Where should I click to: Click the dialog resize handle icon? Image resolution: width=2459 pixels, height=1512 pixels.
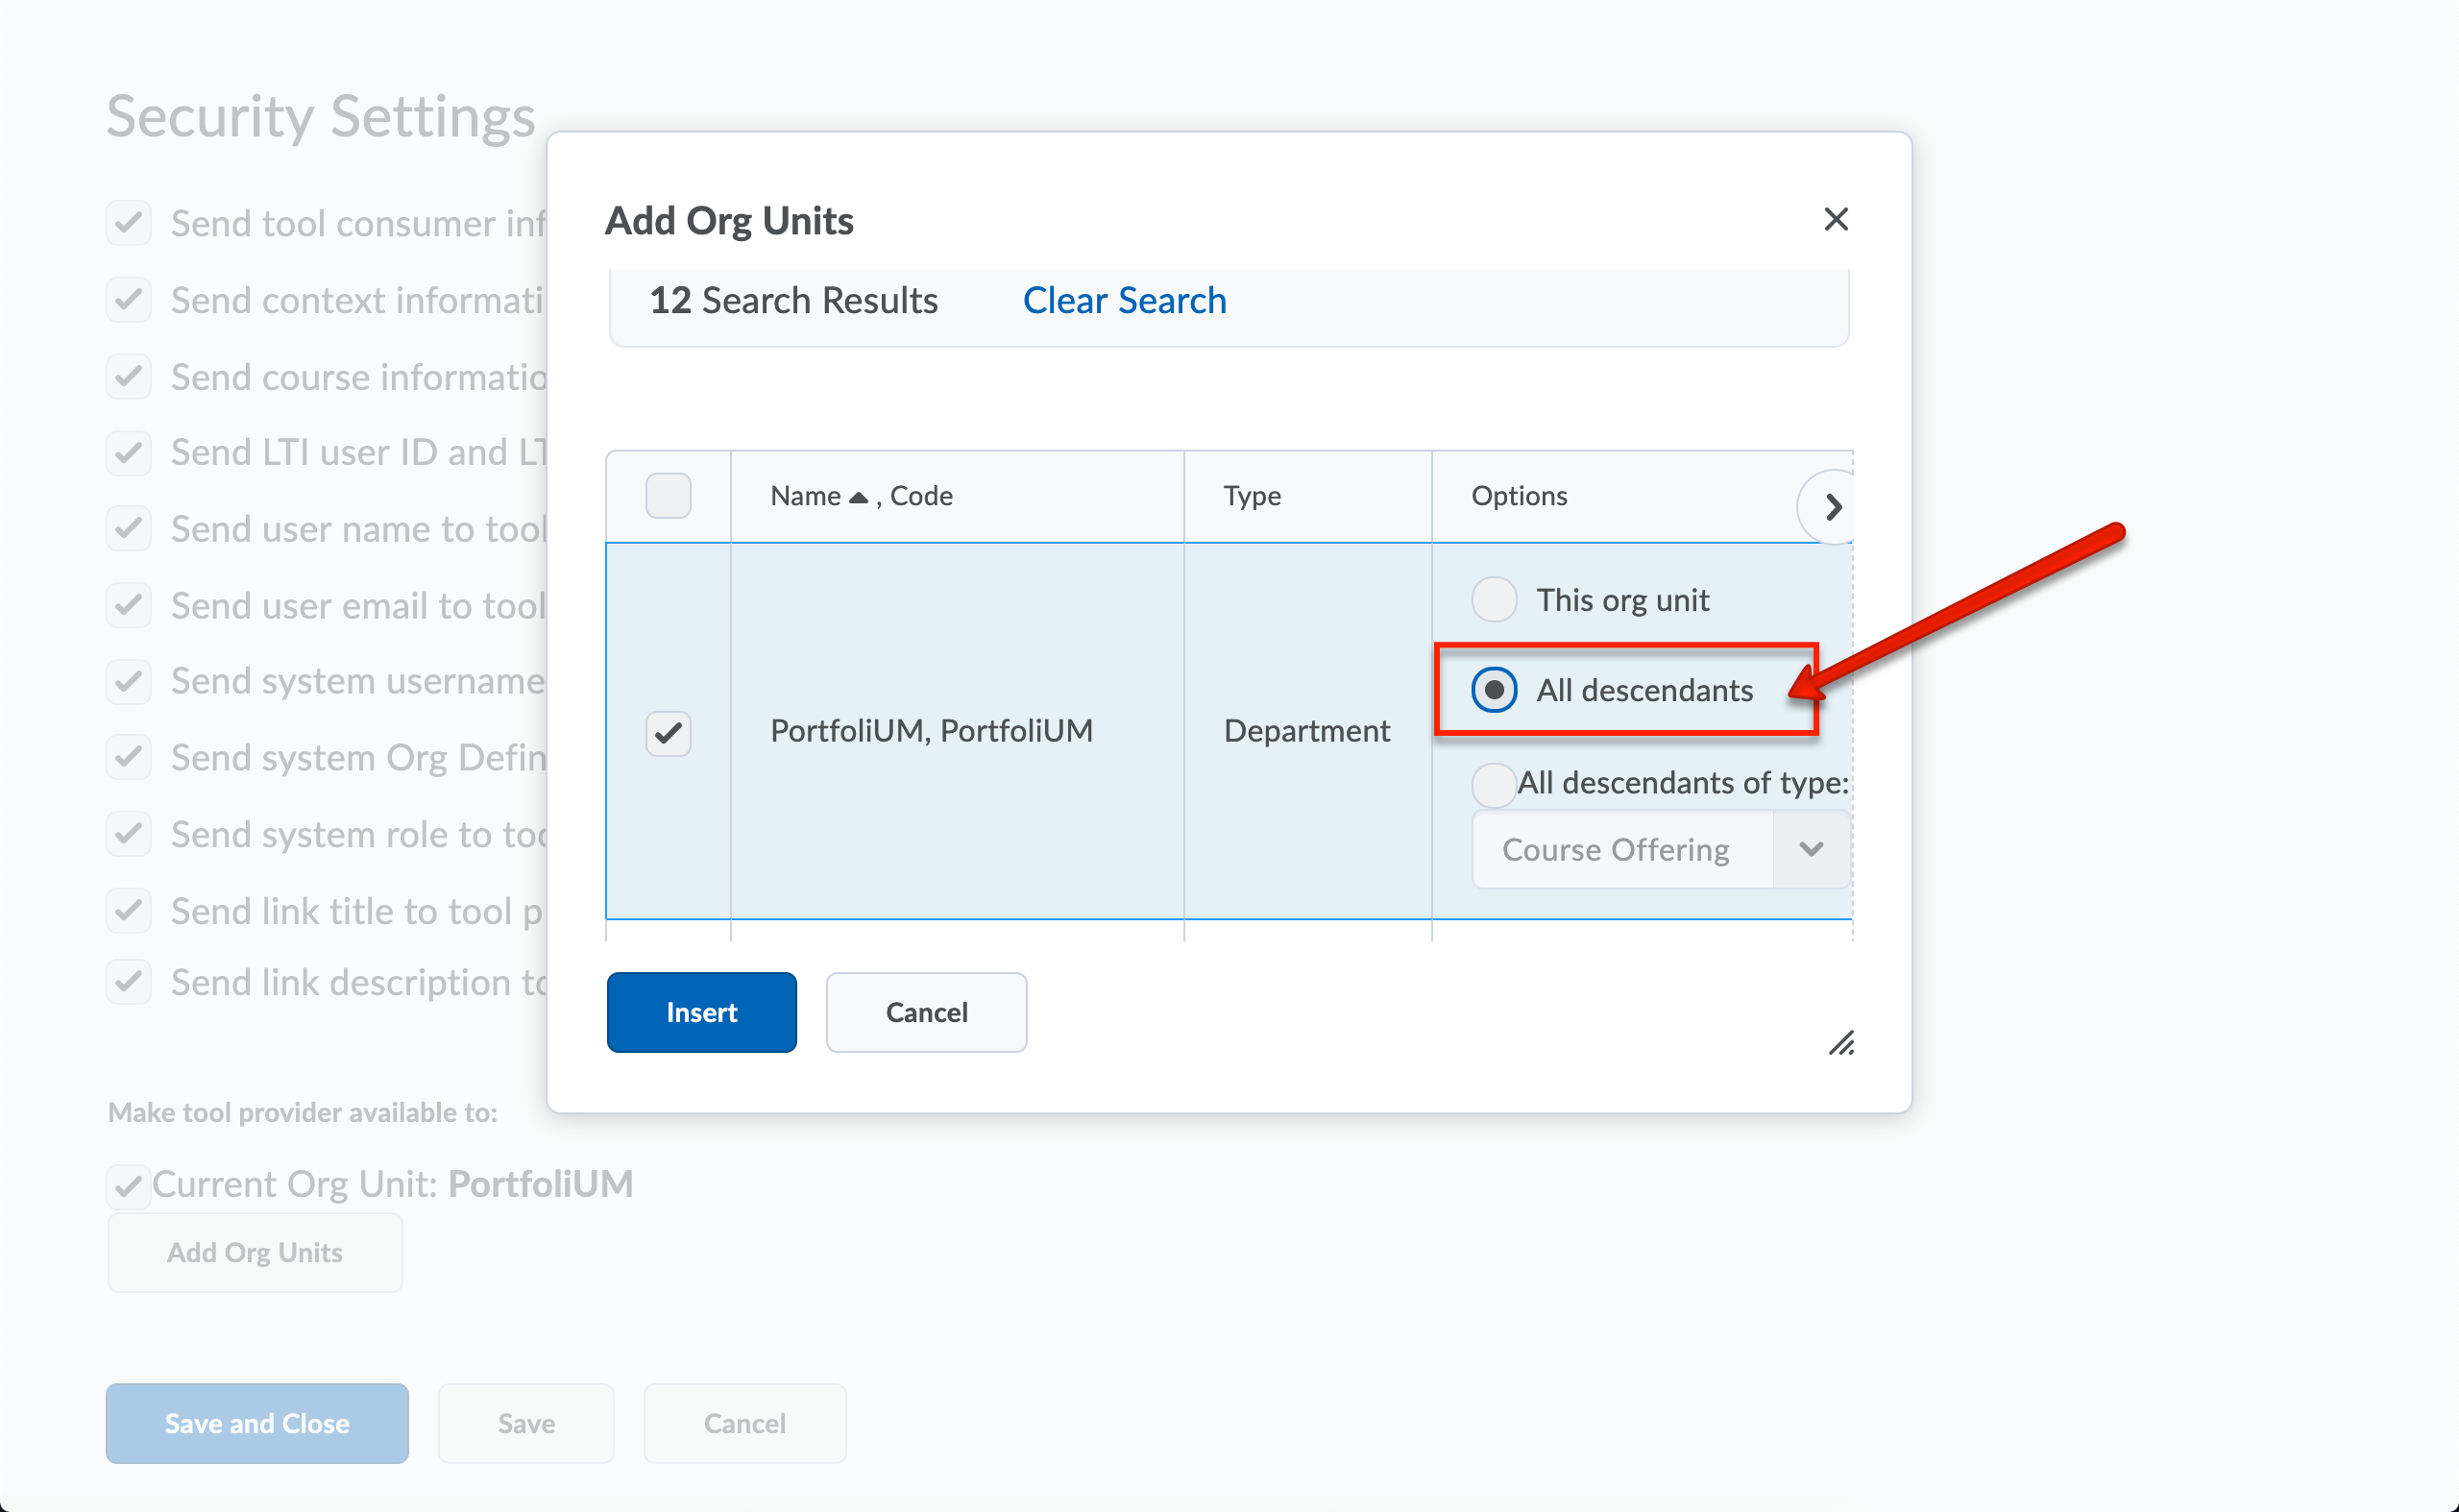[1841, 1043]
